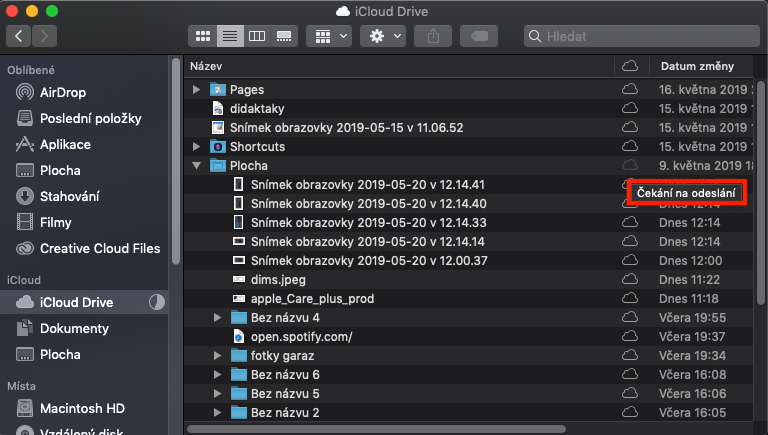Viewport: 768px width, 435px height.
Task: Click cloud status icon for dims.jpeg
Action: tap(630, 279)
